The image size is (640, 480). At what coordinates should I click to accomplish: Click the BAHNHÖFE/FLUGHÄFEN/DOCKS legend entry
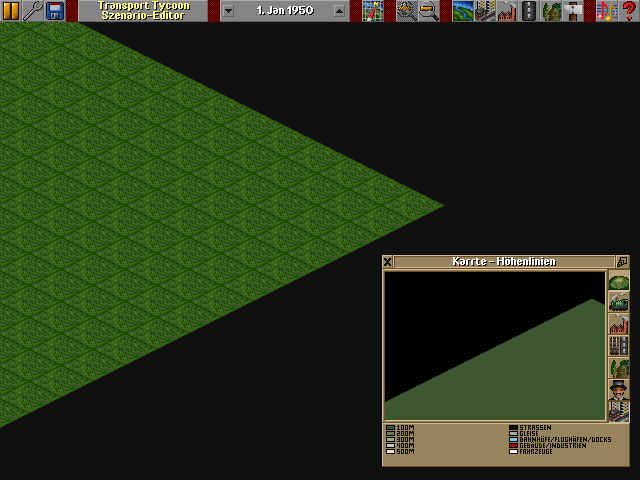tap(560, 440)
